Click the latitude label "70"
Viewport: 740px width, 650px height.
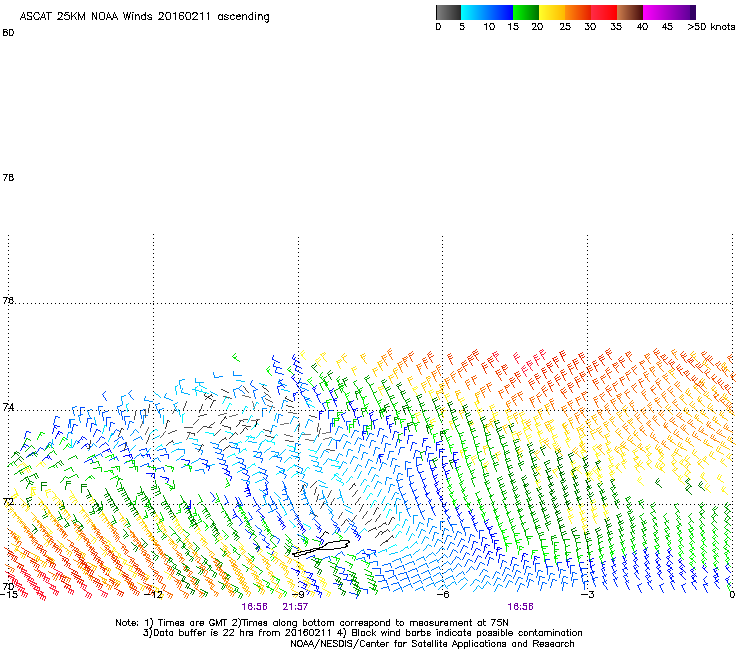point(8,586)
